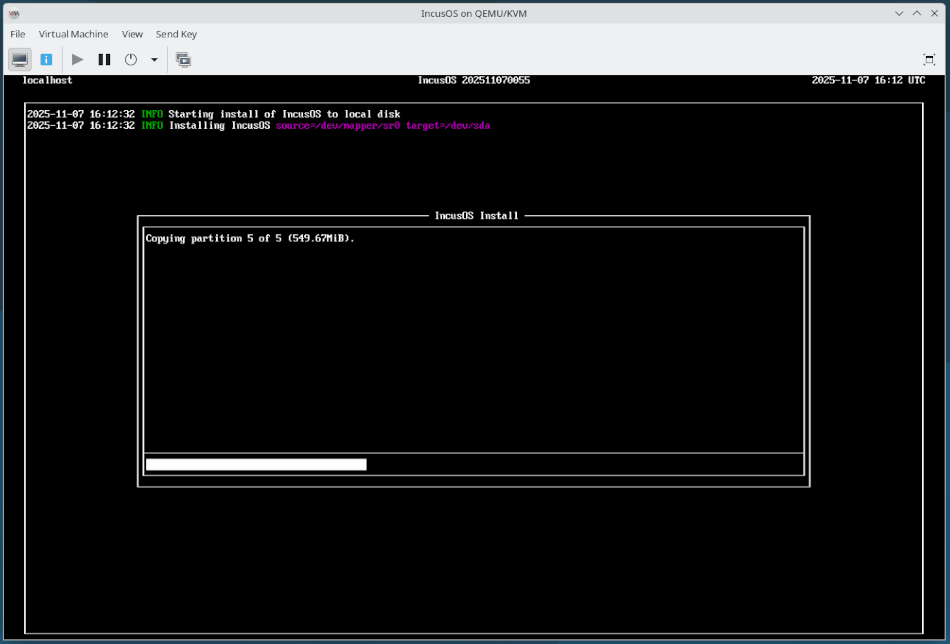Screen dimensions: 950x644
Task: Click inside the IncusOS Install dialog
Action: coord(474,350)
